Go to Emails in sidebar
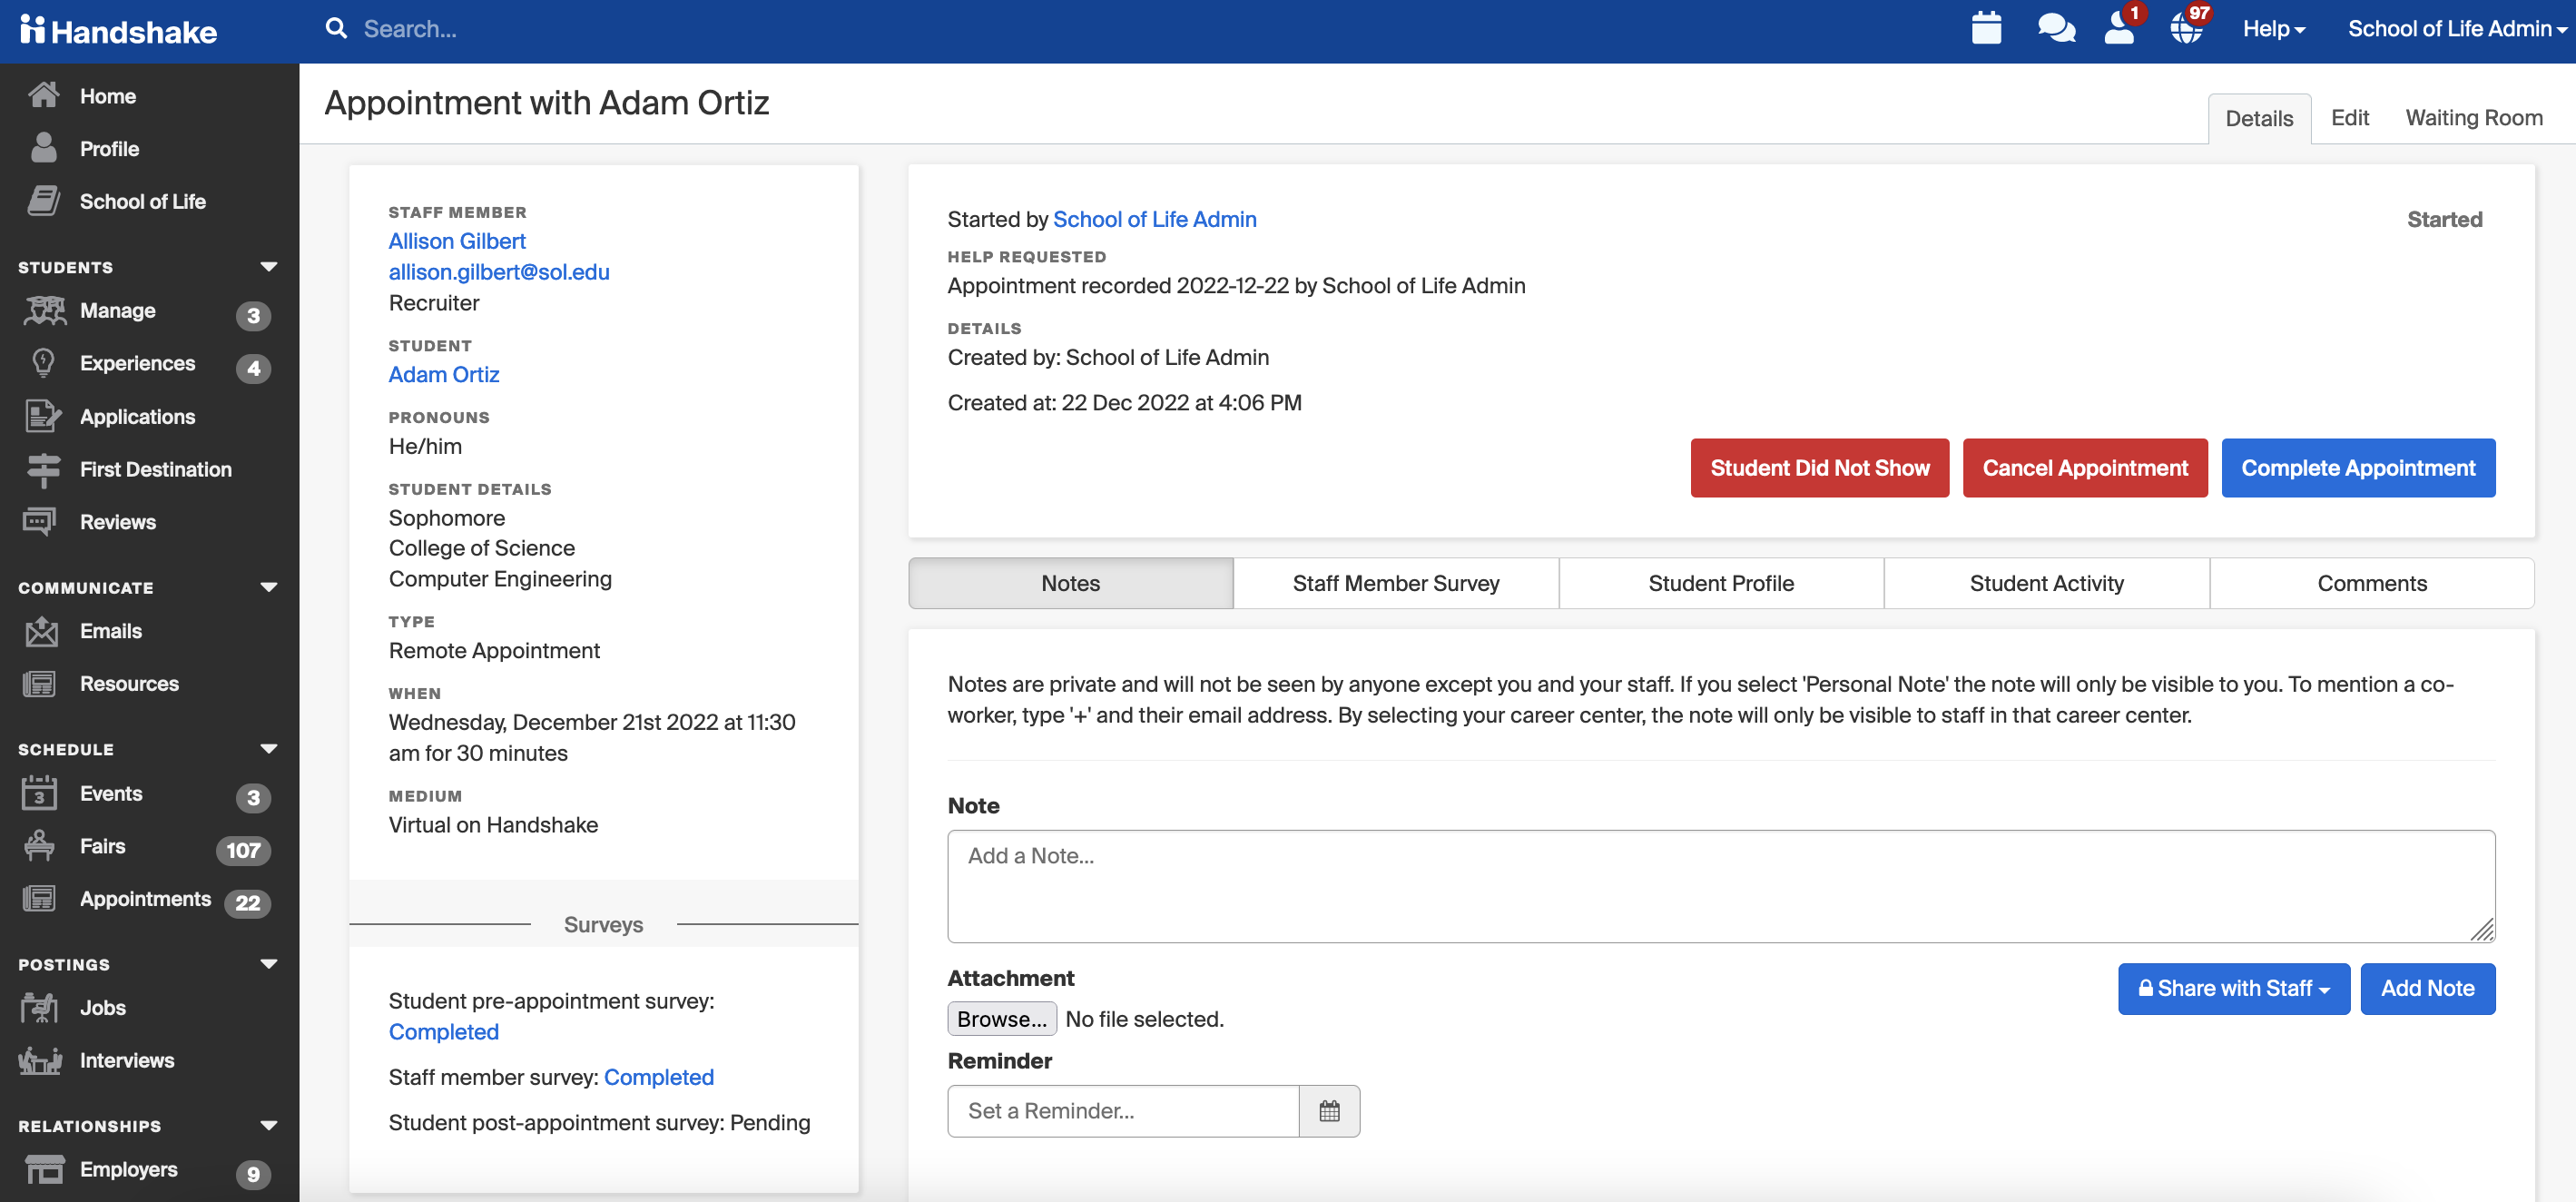 click(x=110, y=631)
